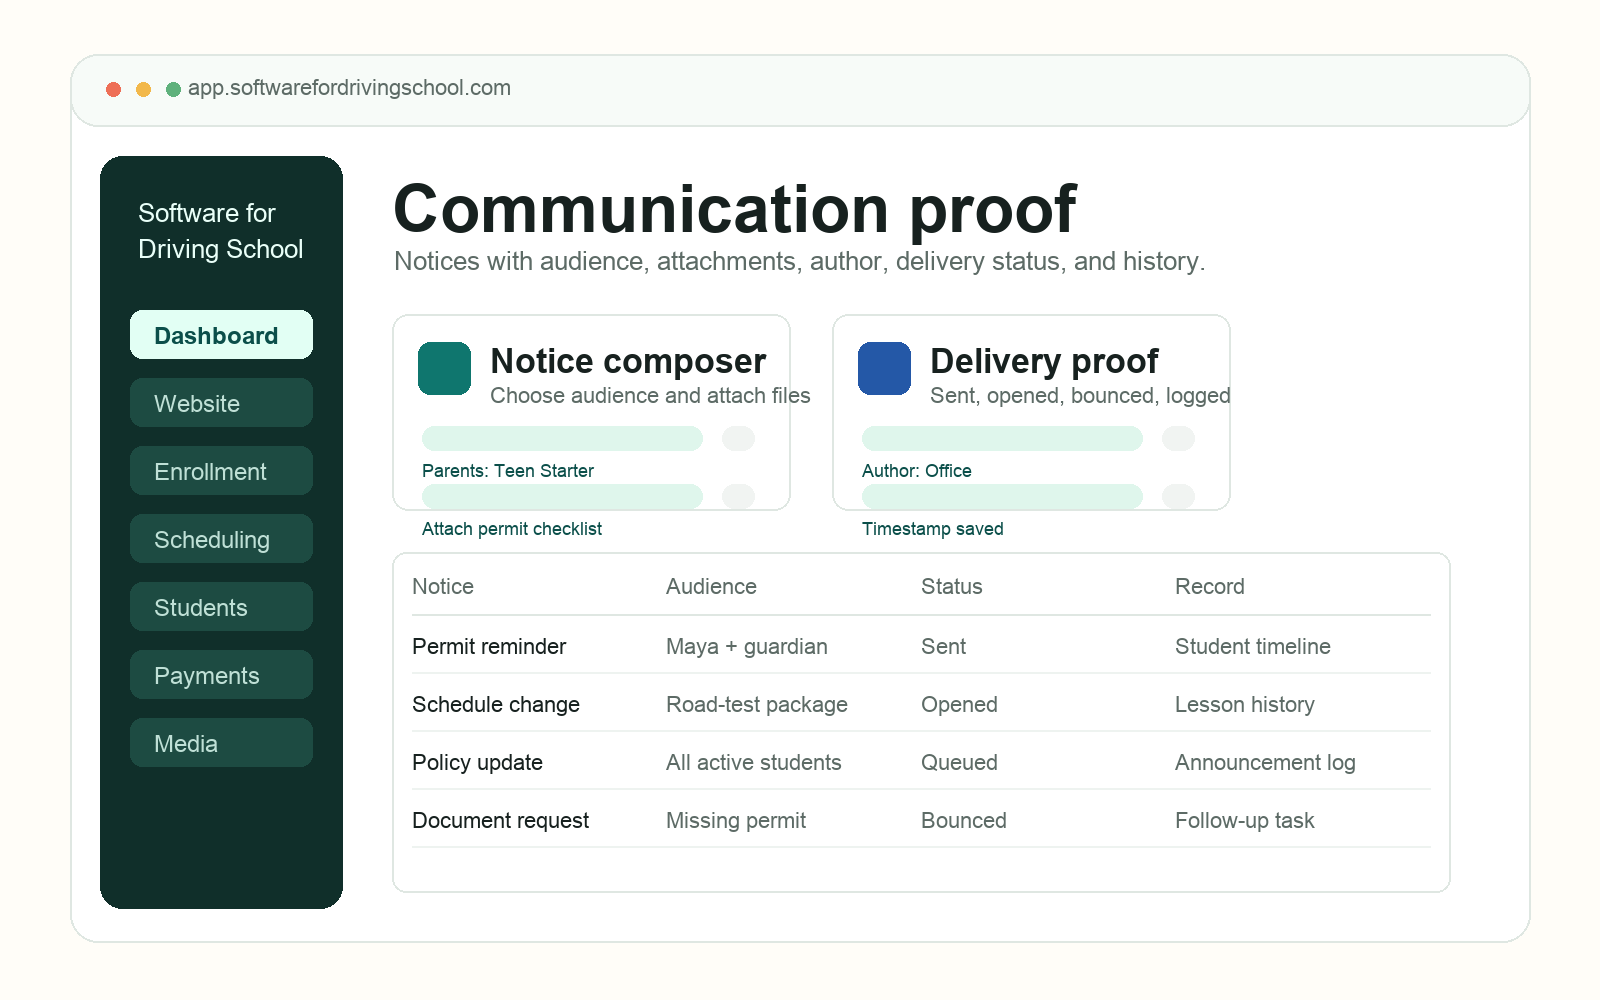Click the Notice column header
Image resolution: width=1600 pixels, height=1000 pixels.
point(443,587)
